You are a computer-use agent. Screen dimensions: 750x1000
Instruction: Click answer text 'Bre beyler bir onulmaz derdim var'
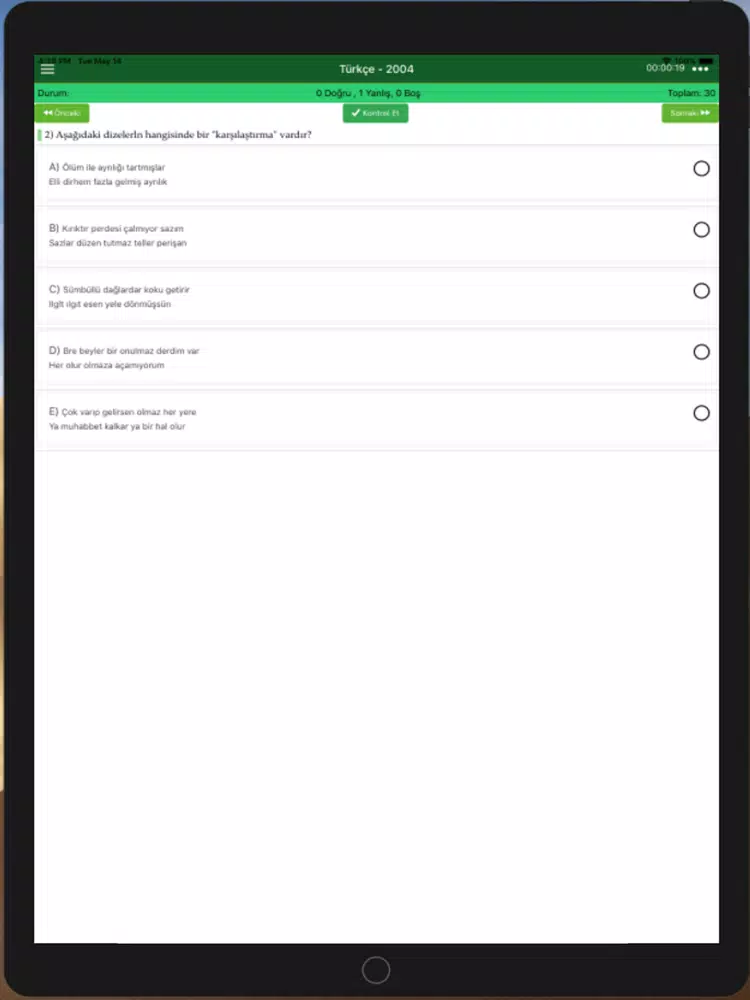(131, 351)
